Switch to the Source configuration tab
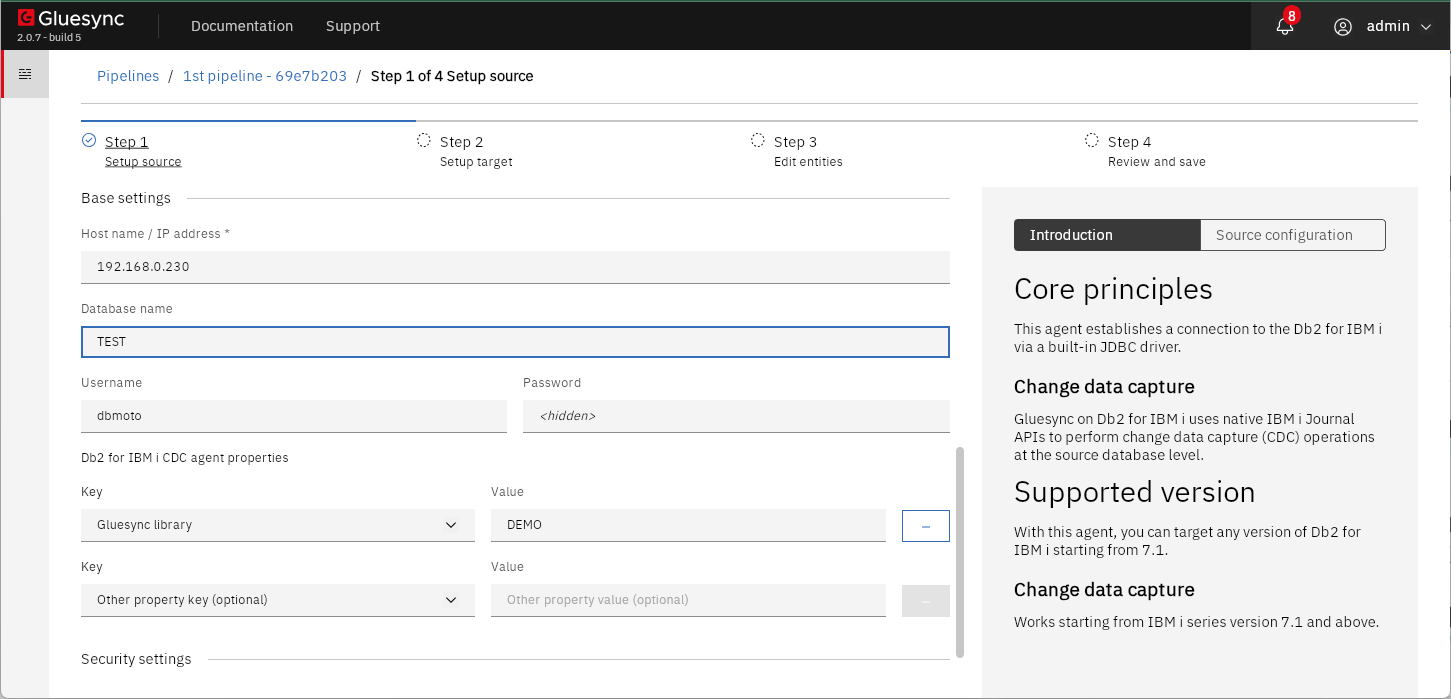This screenshot has height=699, width=1451. (1292, 235)
